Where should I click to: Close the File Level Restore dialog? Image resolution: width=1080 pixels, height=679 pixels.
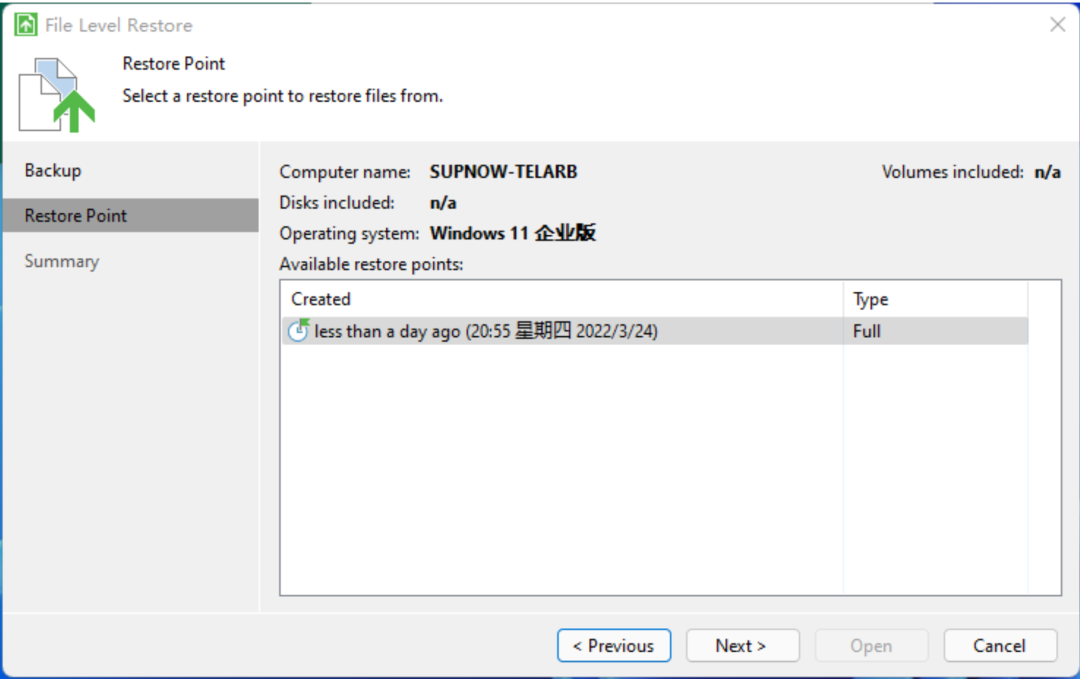1057,25
